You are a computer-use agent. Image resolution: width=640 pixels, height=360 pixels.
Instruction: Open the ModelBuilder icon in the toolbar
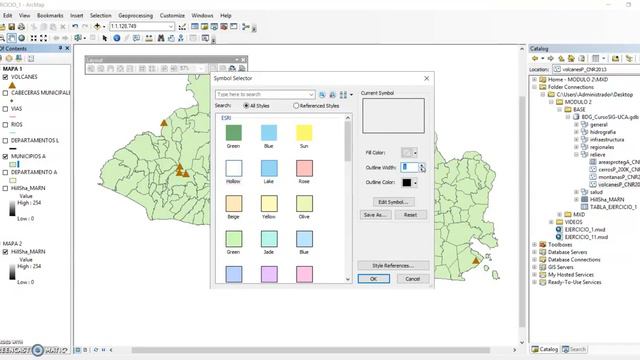(x=246, y=27)
